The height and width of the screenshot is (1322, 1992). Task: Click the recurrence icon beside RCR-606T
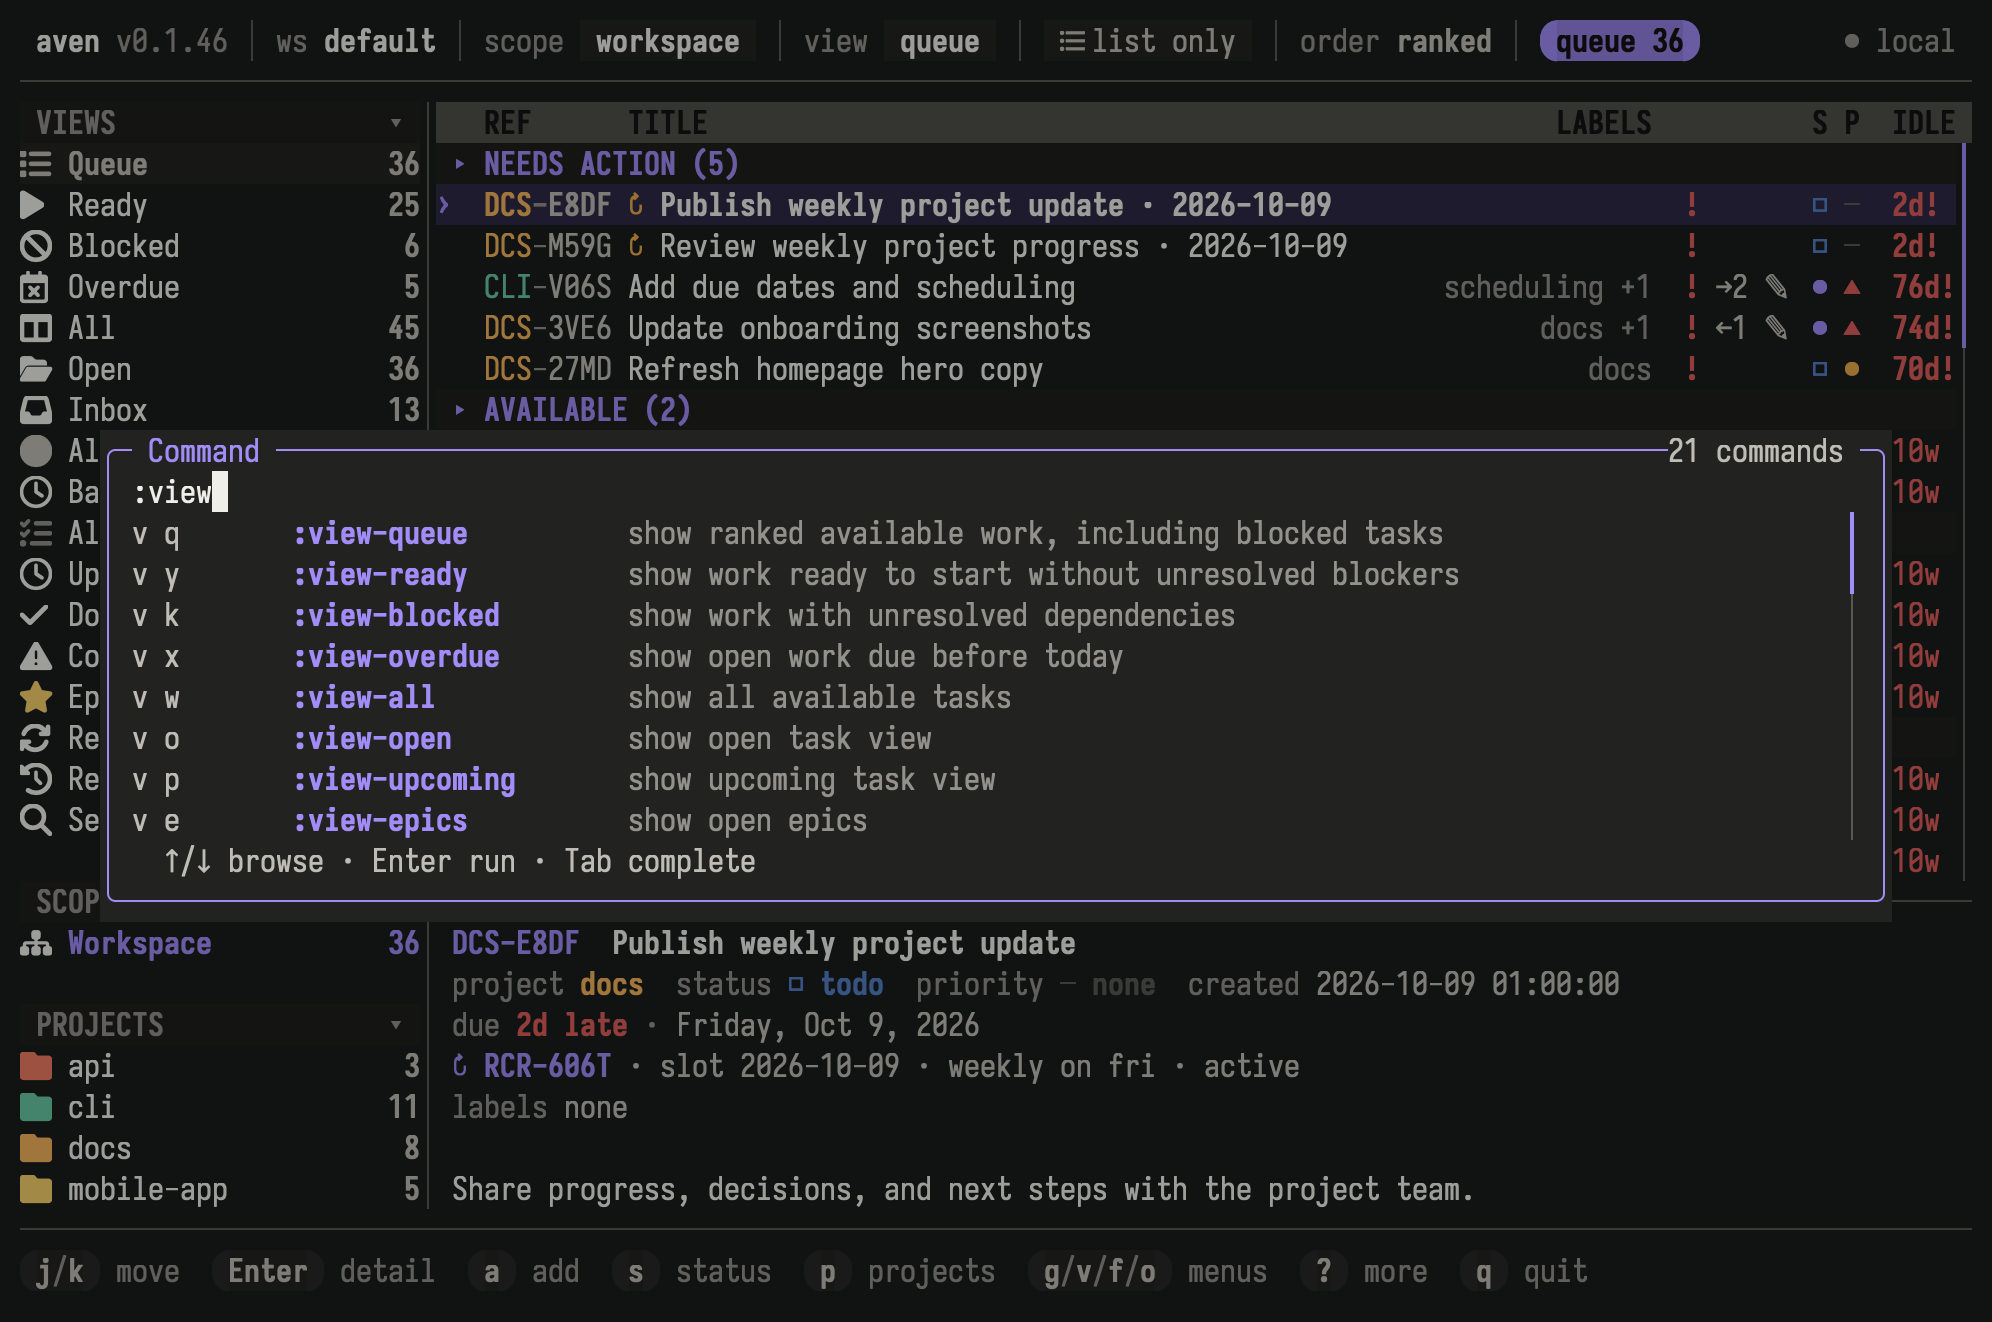click(460, 1066)
